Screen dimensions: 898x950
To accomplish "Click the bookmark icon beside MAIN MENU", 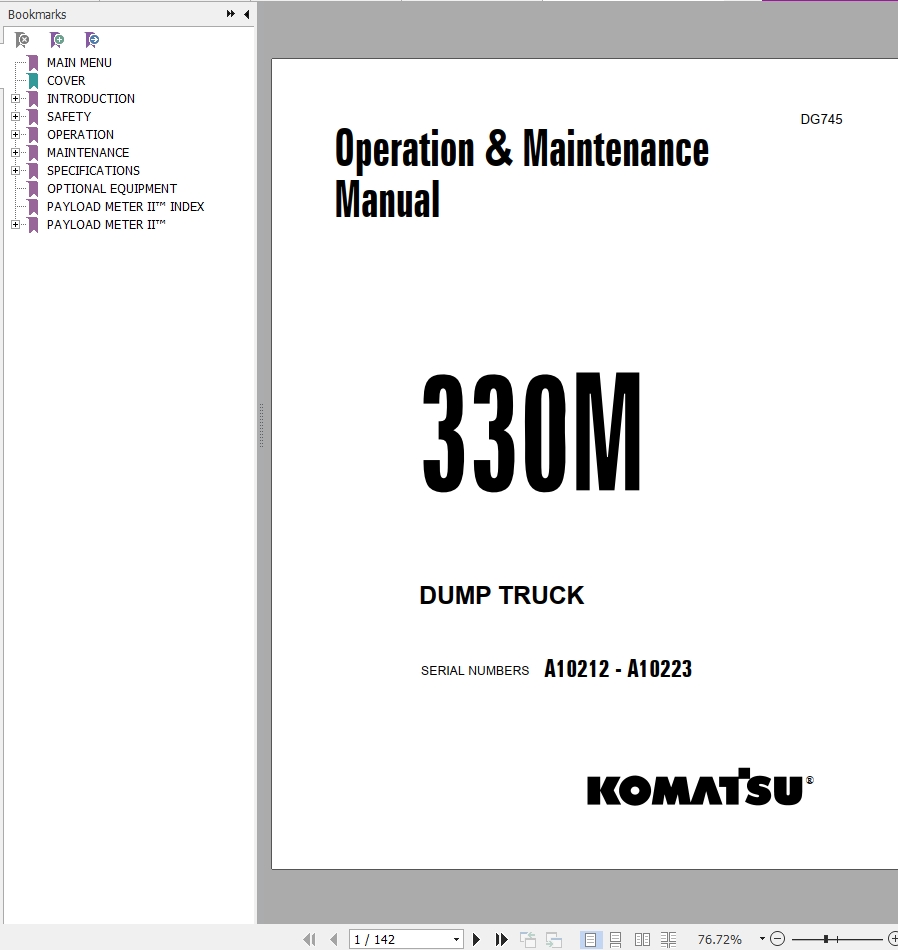I will point(33,62).
